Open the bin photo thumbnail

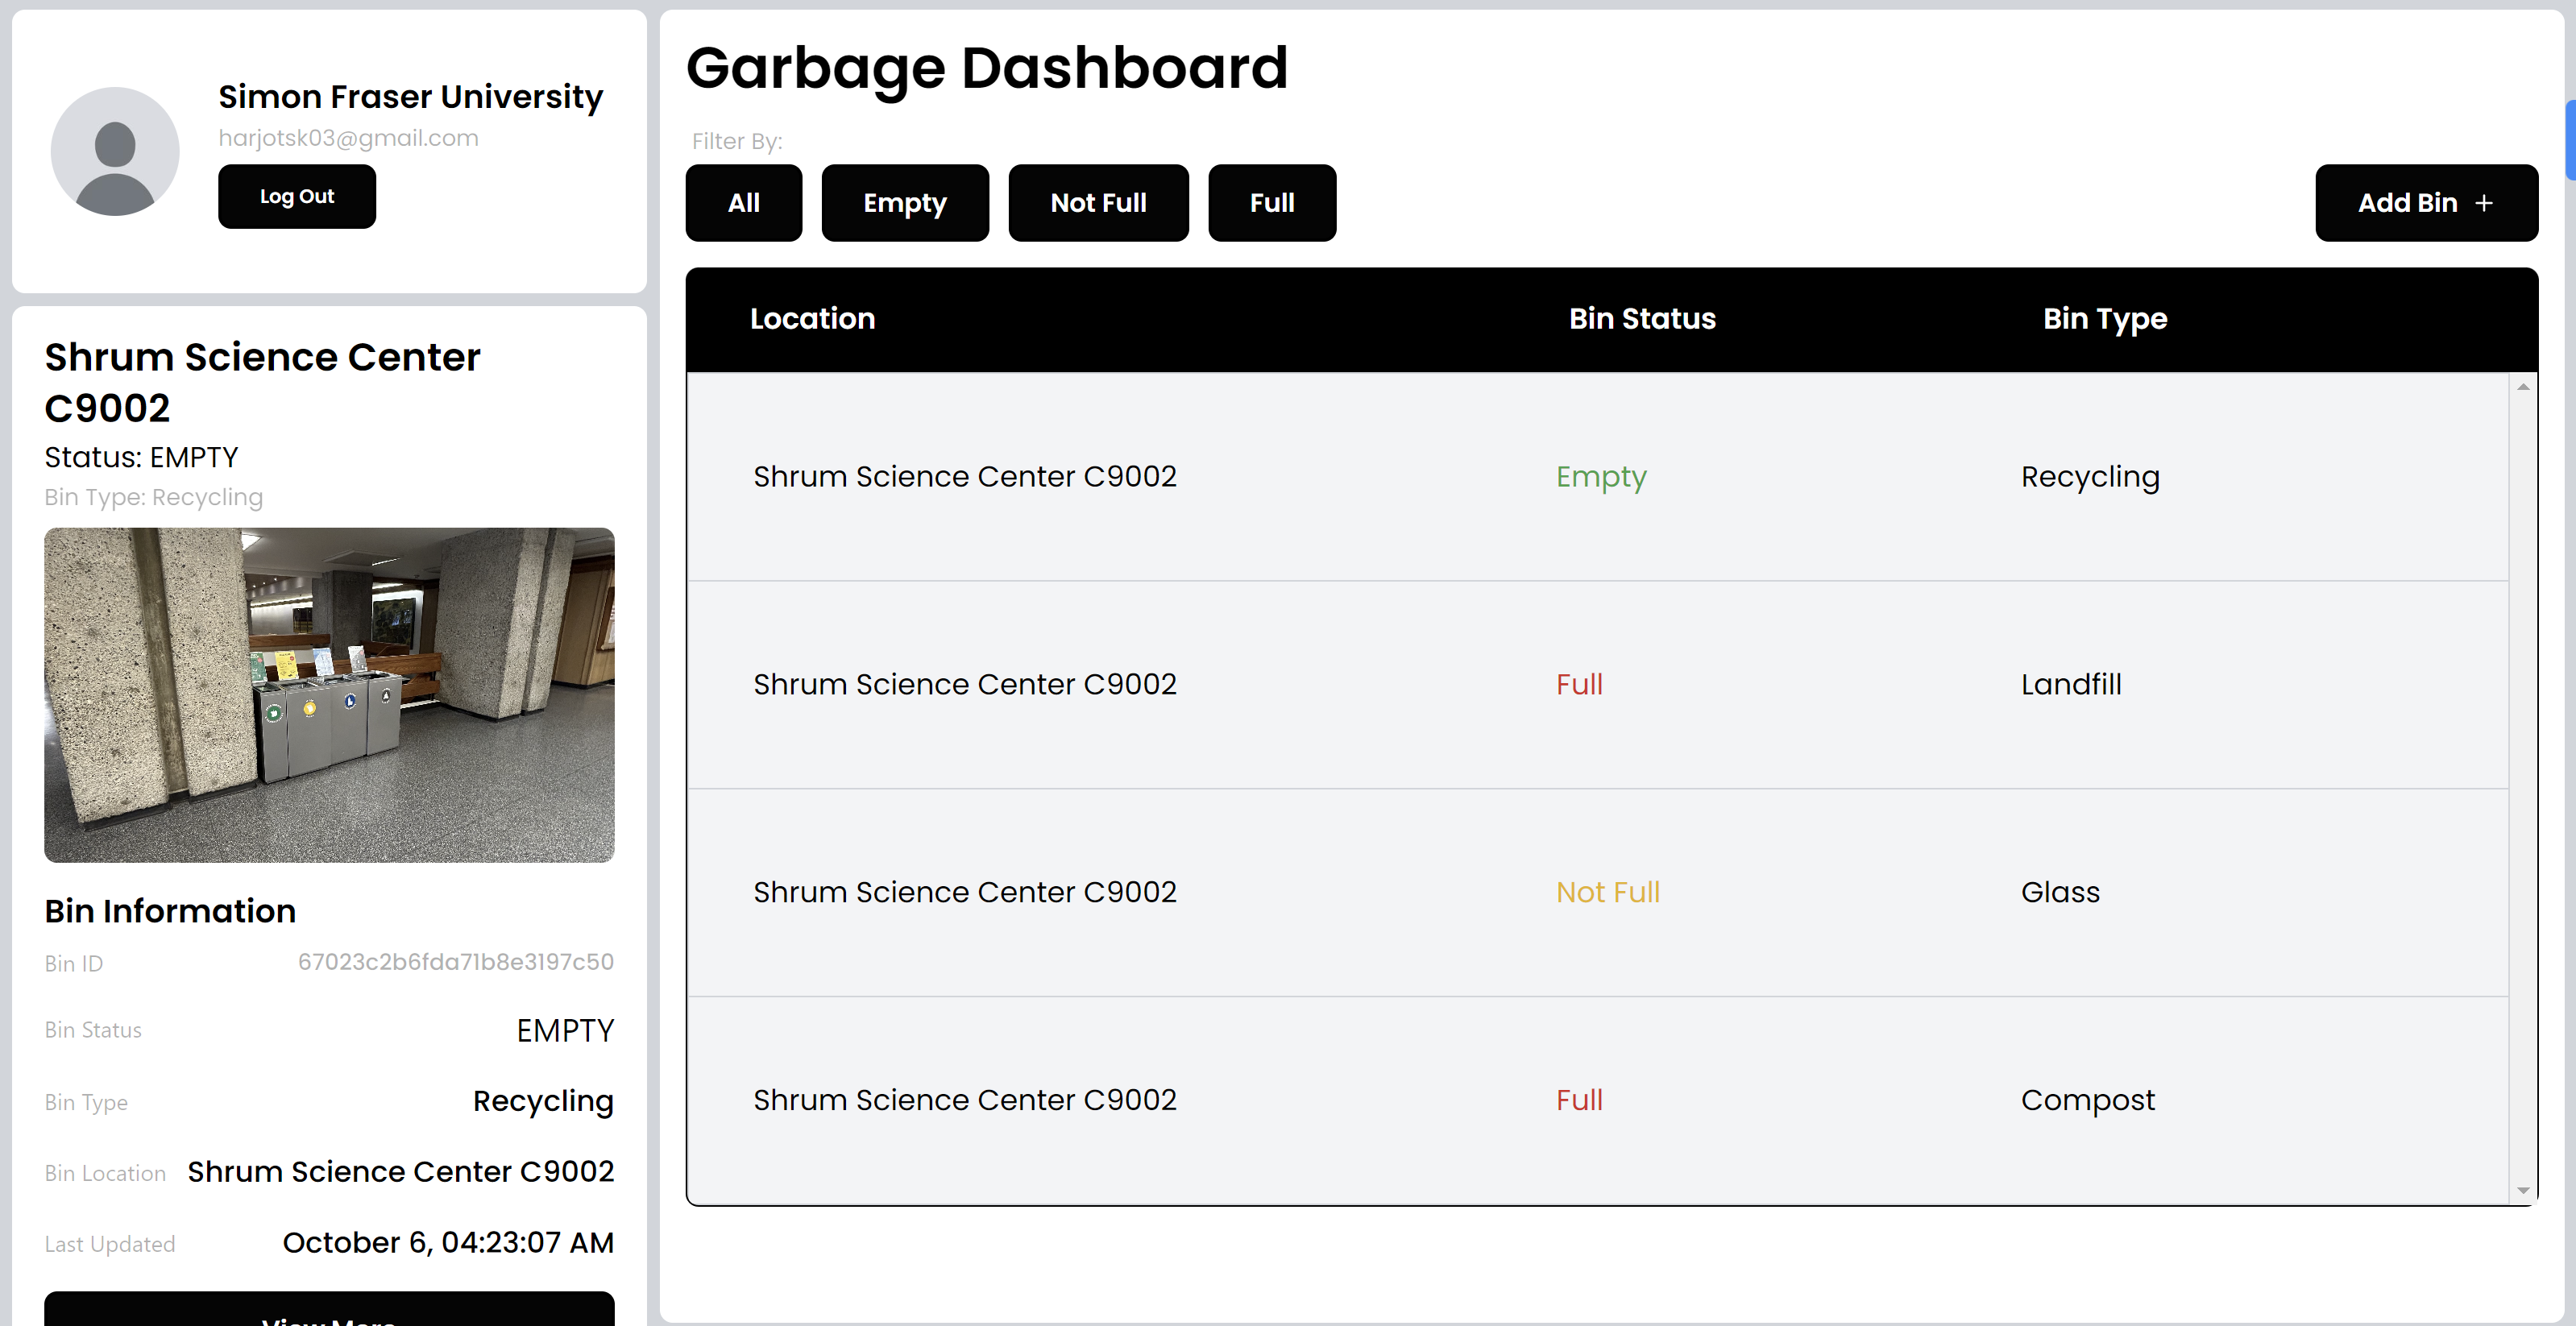[x=329, y=695]
